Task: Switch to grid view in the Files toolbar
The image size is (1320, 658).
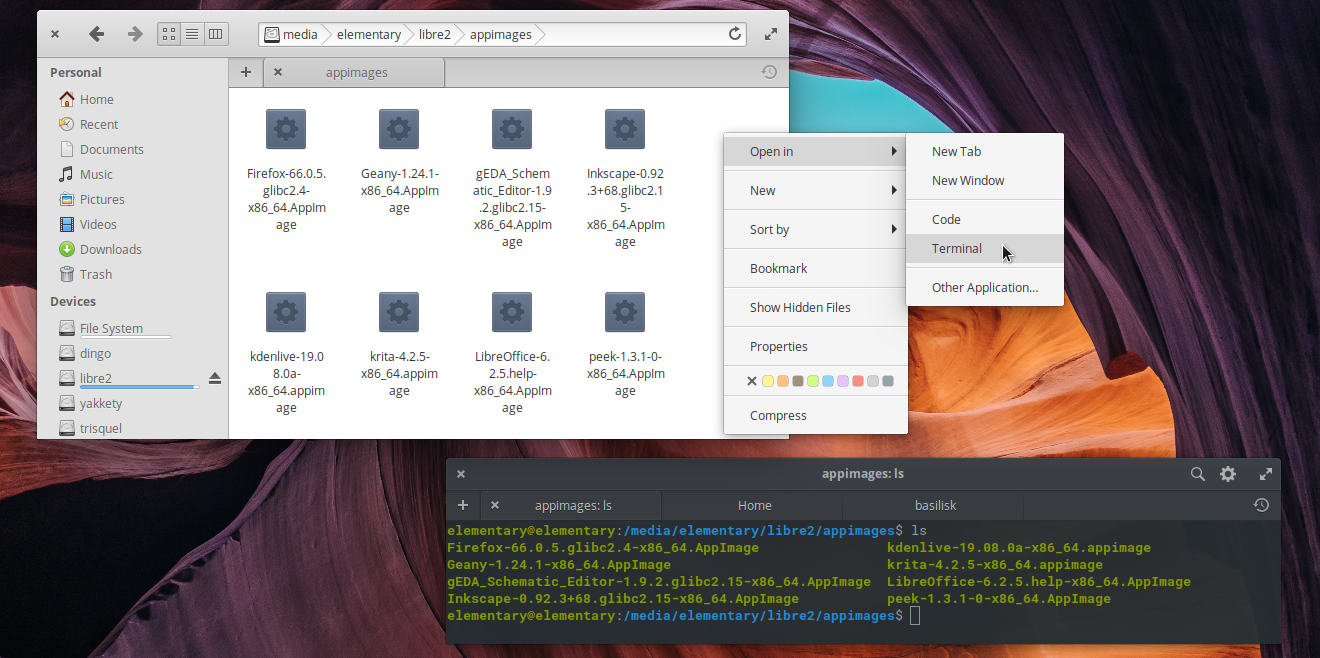Action: 168,33
